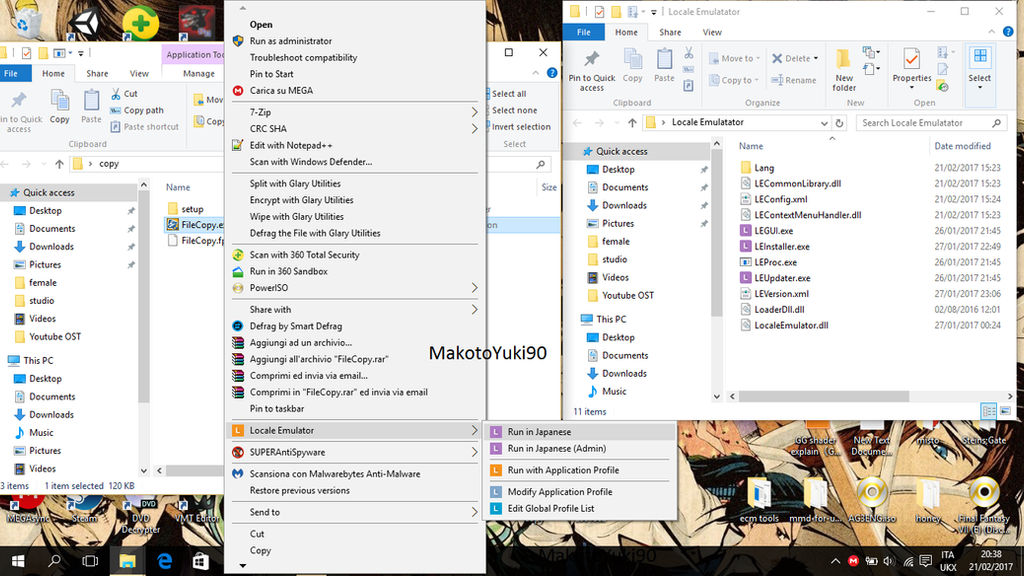Click the horizontal scrollbar in Locale Emulator file list

tap(824, 396)
